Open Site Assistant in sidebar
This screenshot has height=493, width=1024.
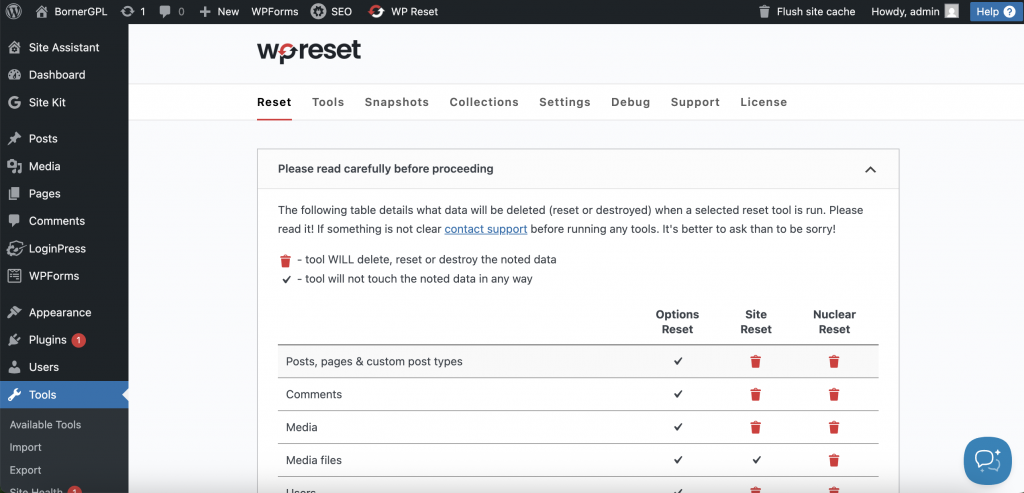[x=64, y=47]
